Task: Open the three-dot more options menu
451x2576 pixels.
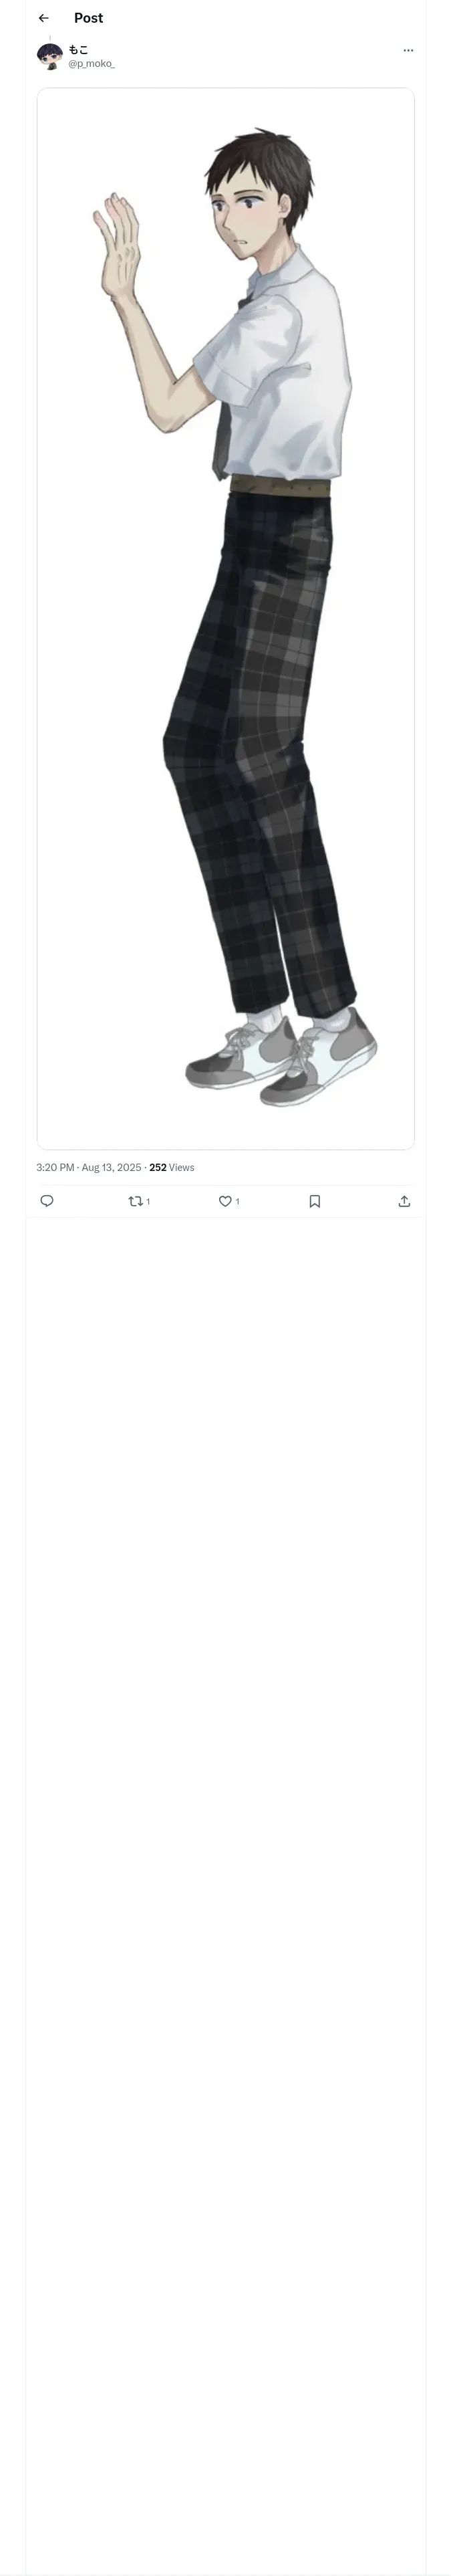Action: click(408, 50)
